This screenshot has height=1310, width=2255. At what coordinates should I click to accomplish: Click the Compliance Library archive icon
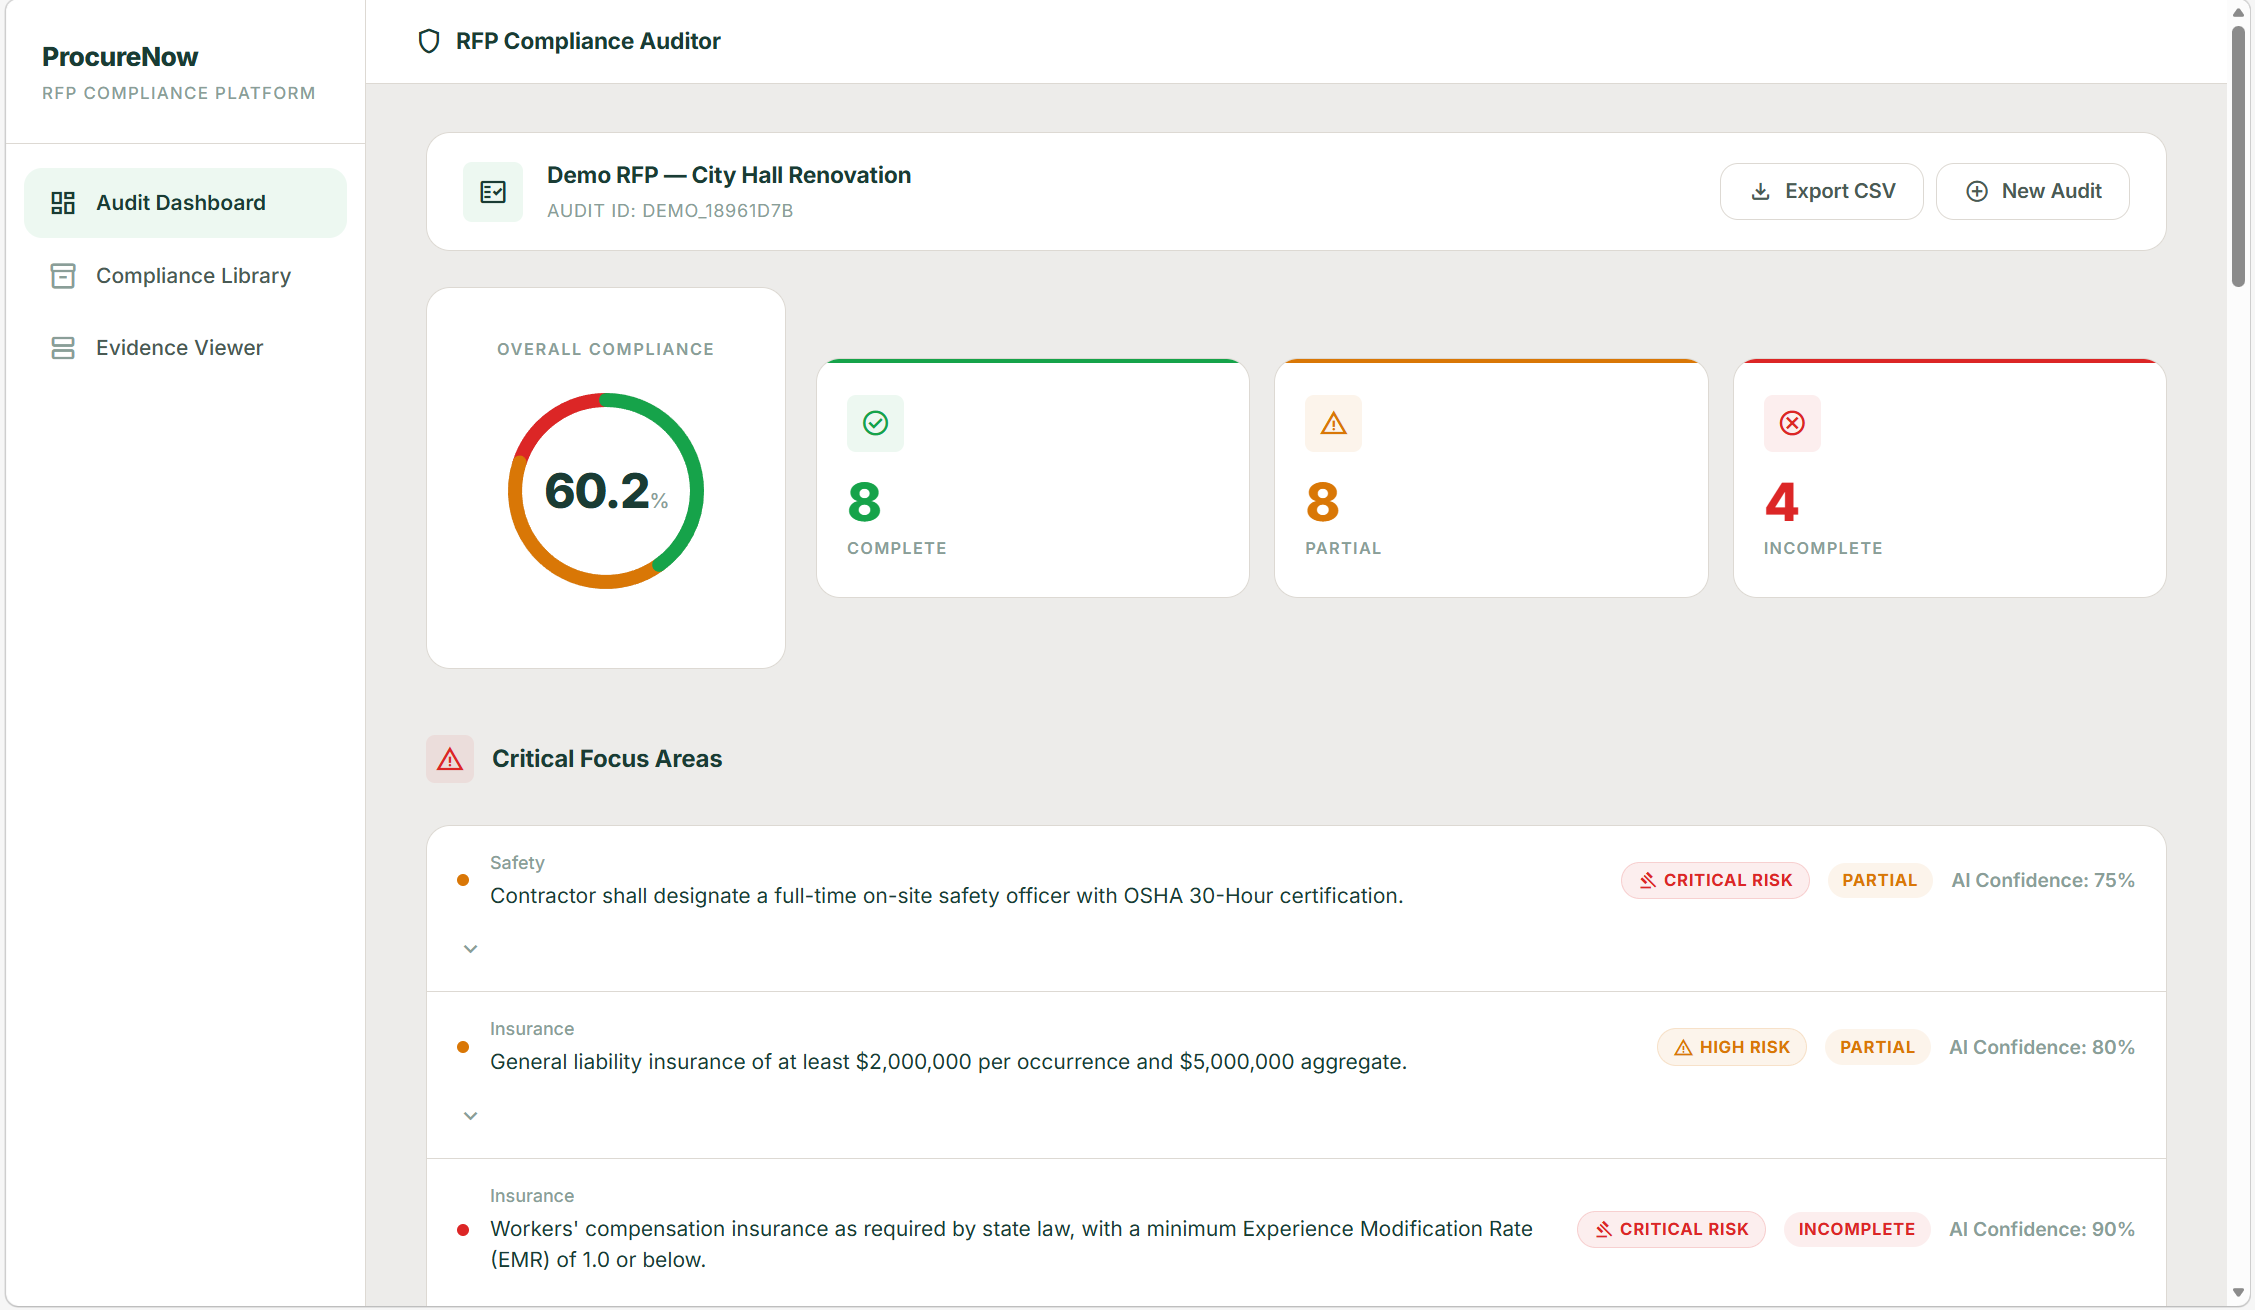point(63,276)
